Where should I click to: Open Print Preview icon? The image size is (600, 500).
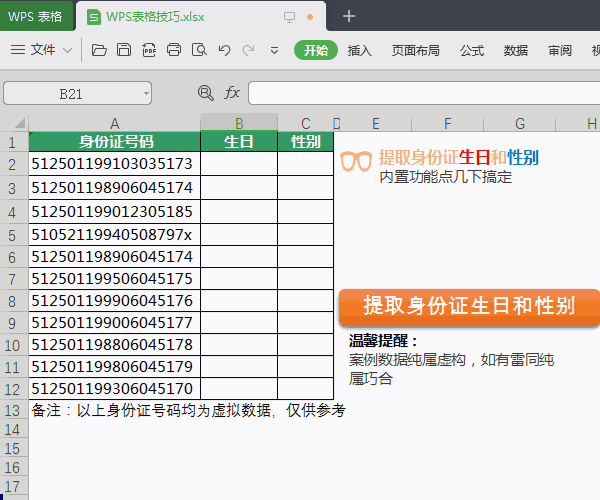point(199,50)
